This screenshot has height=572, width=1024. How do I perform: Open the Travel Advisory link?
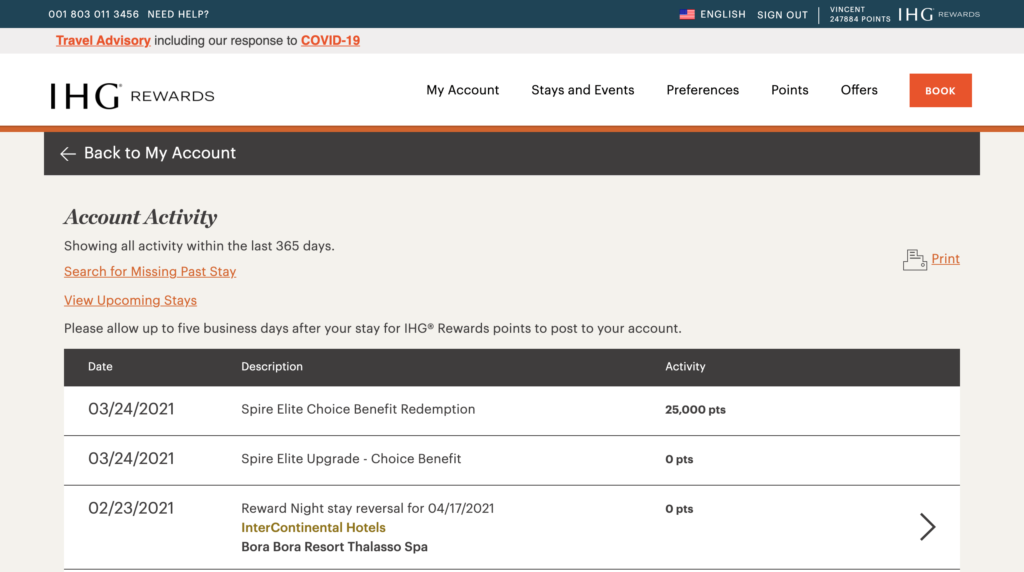pyautogui.click(x=103, y=40)
